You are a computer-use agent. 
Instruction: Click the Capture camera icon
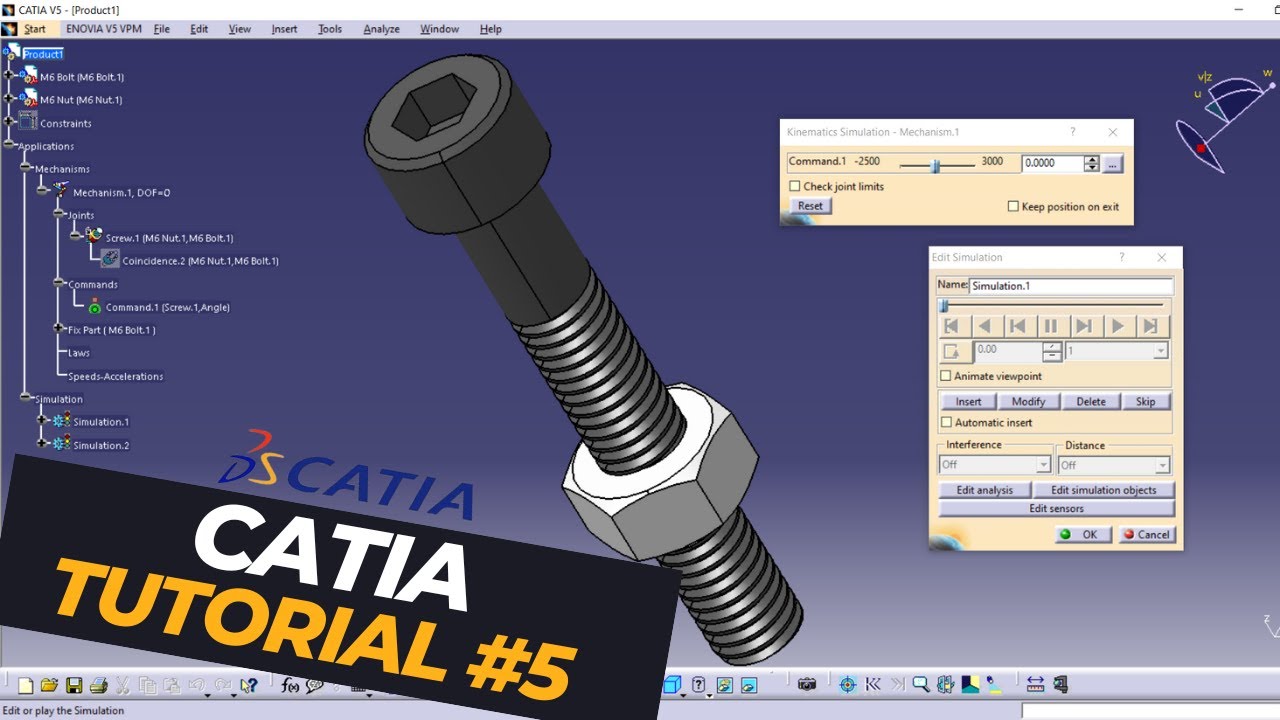(807, 685)
